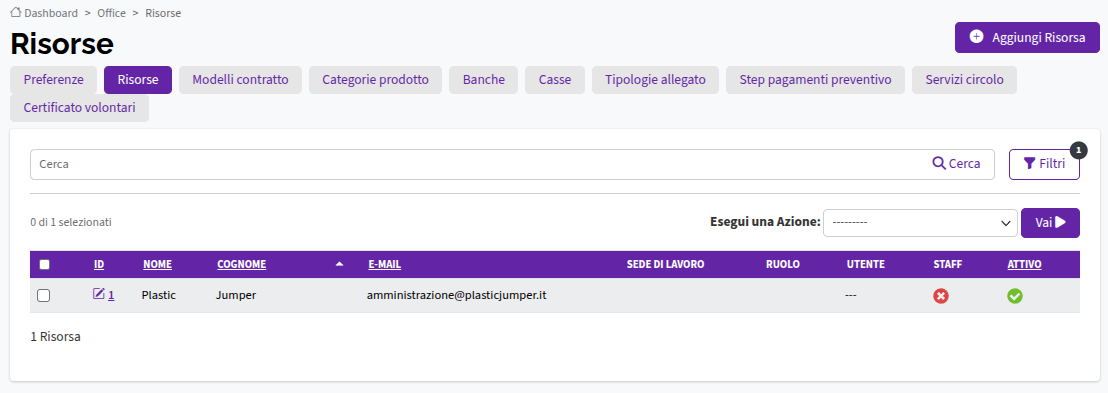Click the Plastic name cell
The height and width of the screenshot is (393, 1108).
[x=159, y=295]
